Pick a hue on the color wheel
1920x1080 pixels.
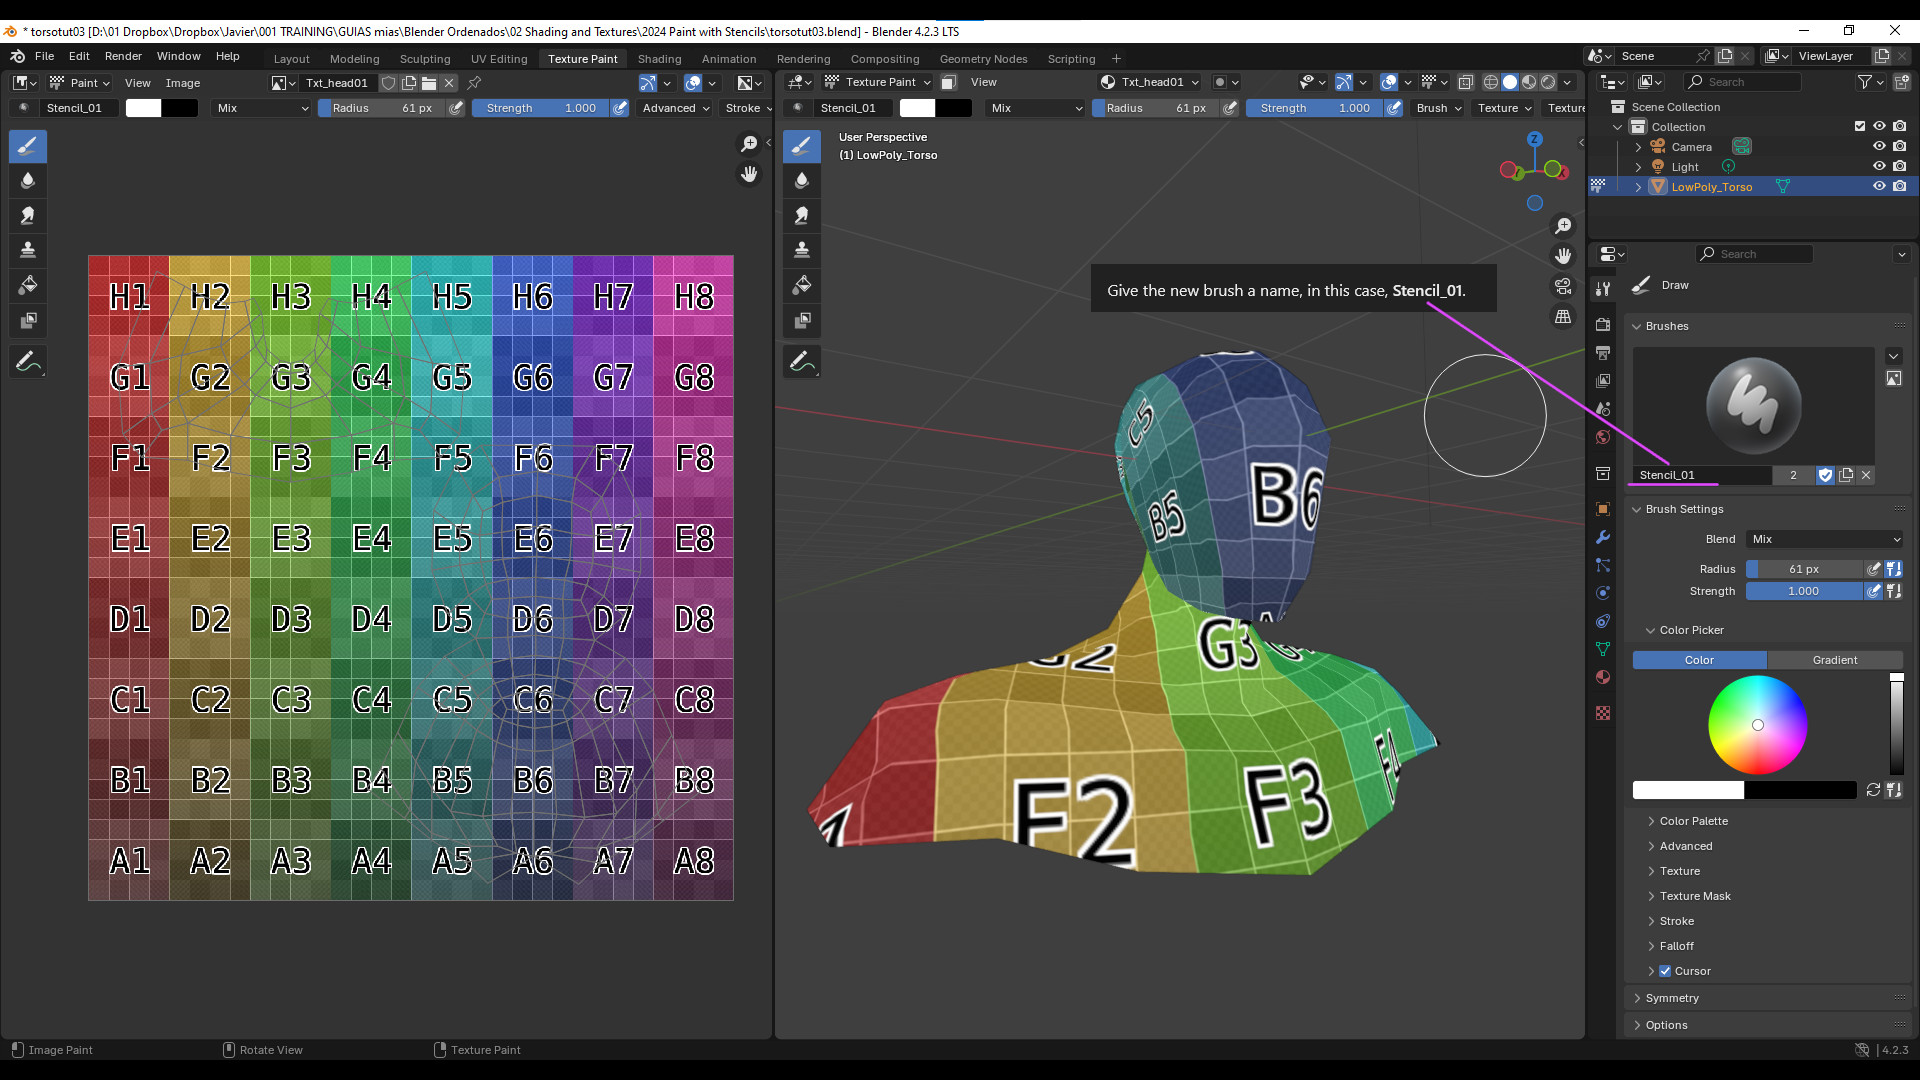coord(1757,725)
